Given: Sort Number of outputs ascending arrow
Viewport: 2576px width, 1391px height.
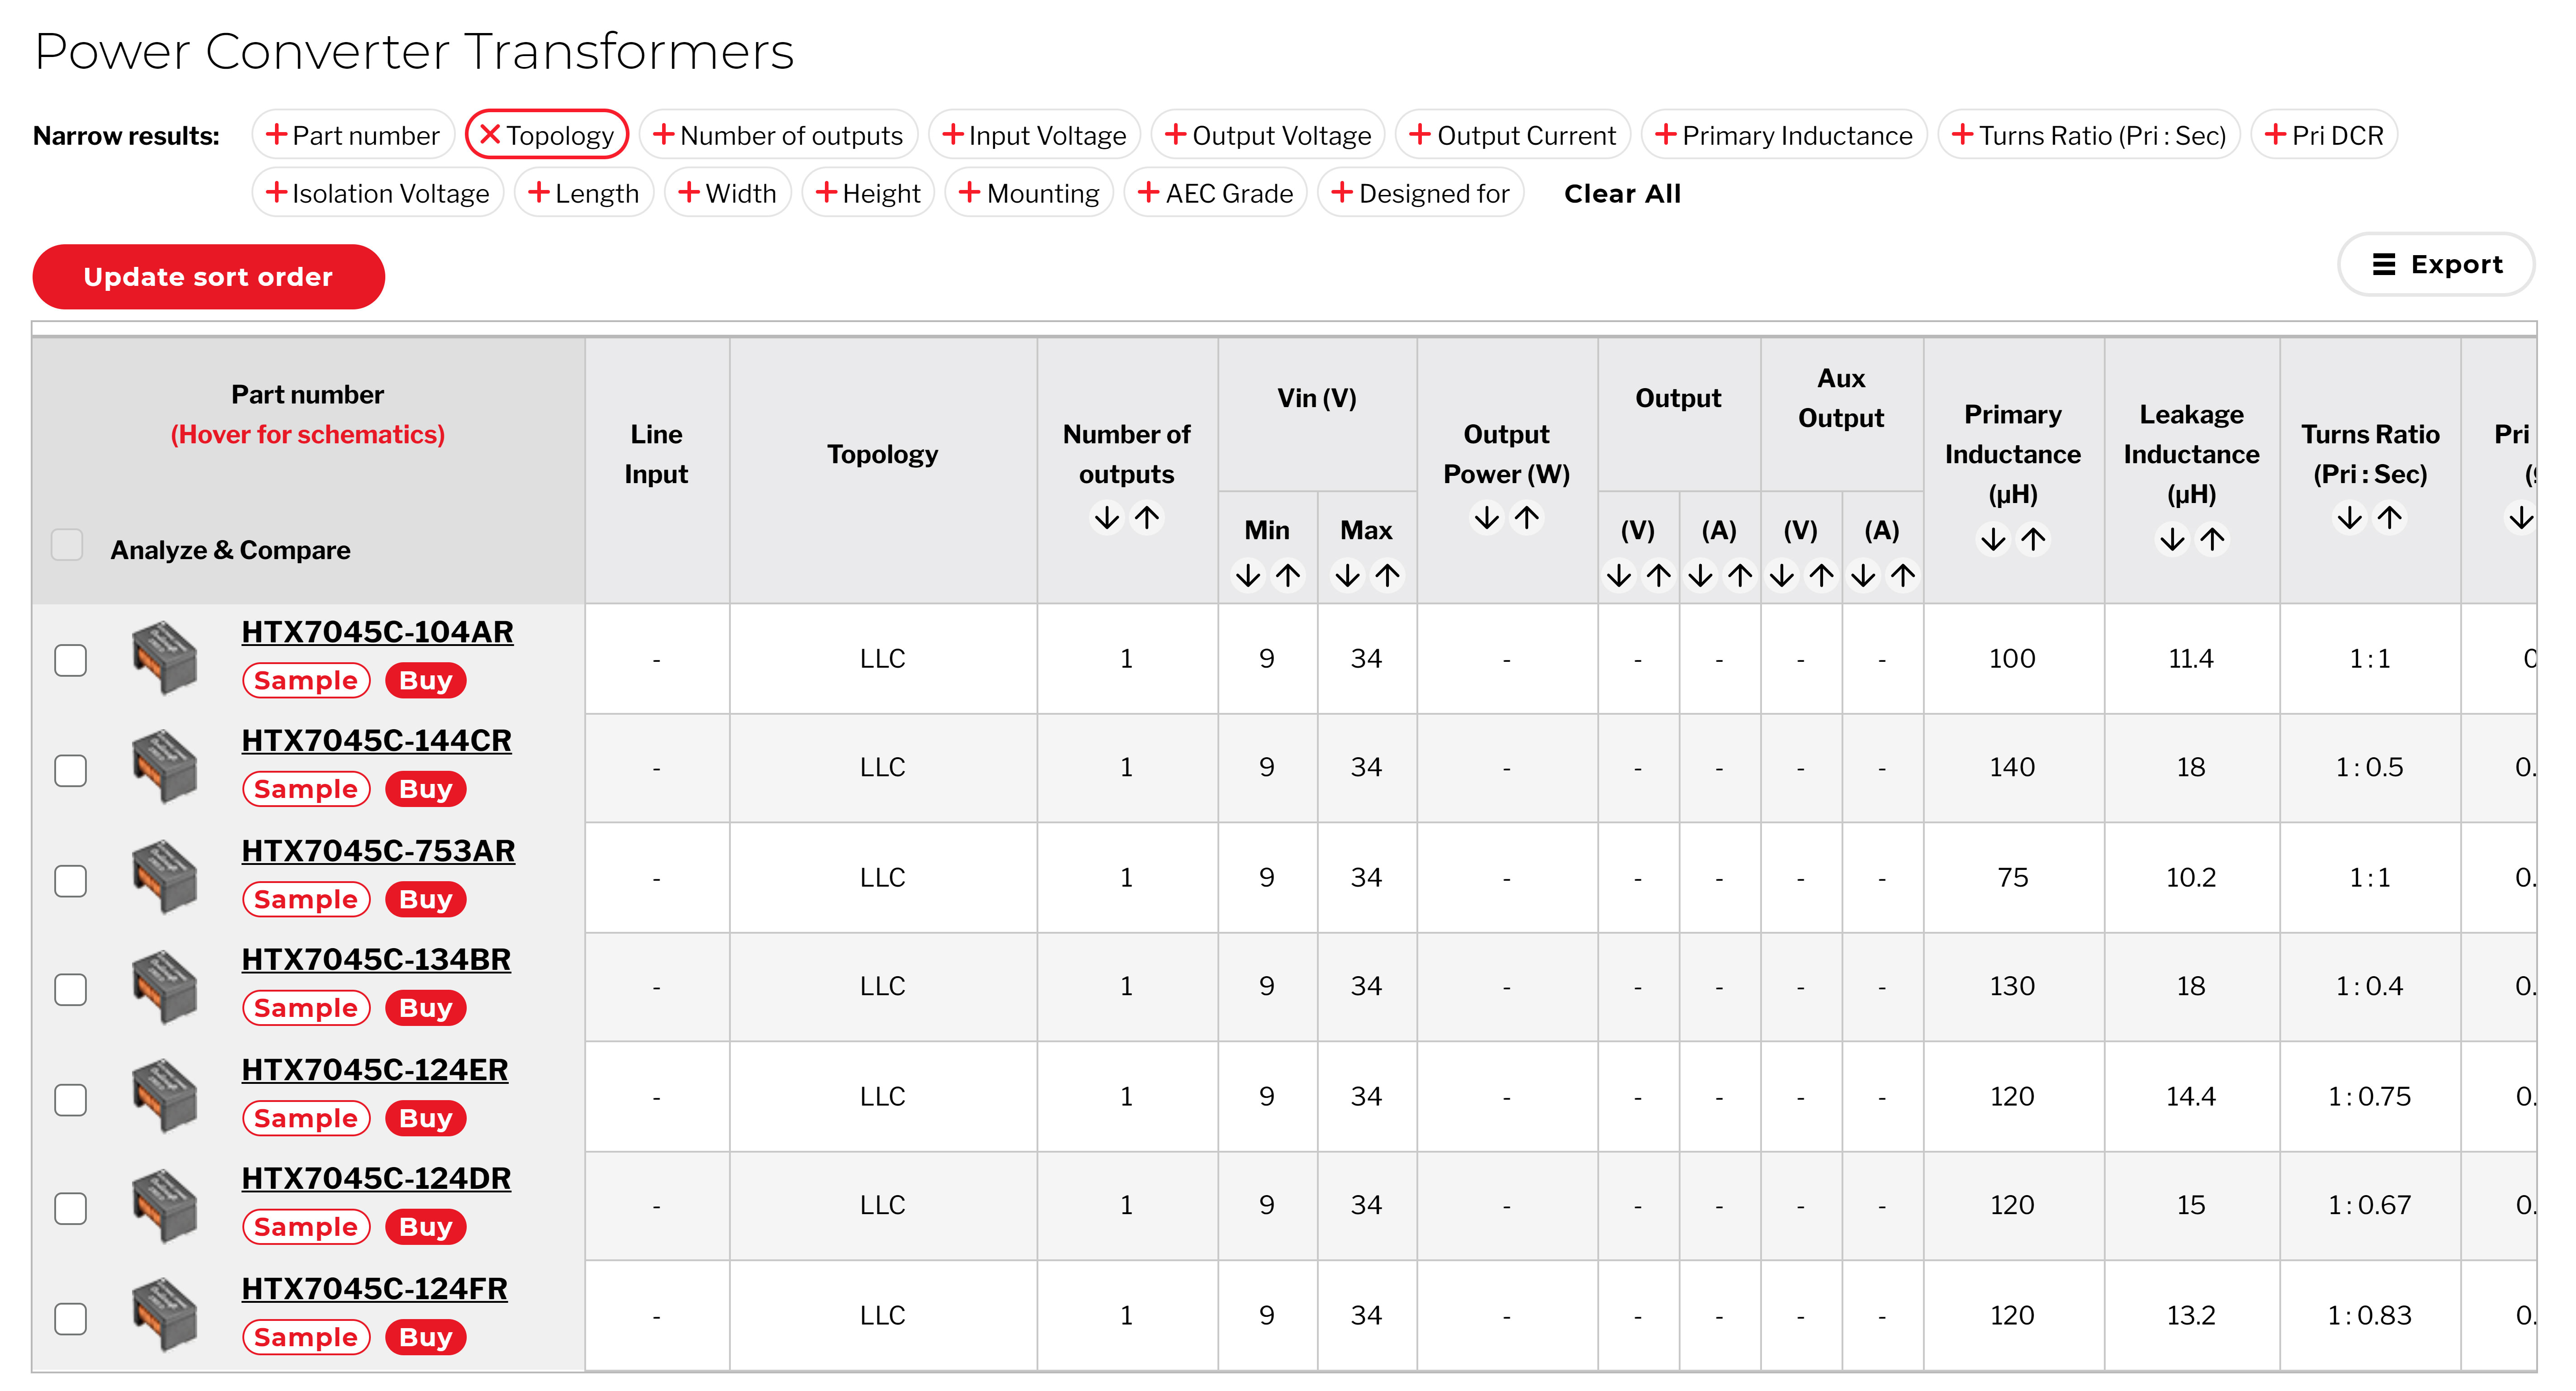Looking at the screenshot, I should pyautogui.click(x=1147, y=518).
